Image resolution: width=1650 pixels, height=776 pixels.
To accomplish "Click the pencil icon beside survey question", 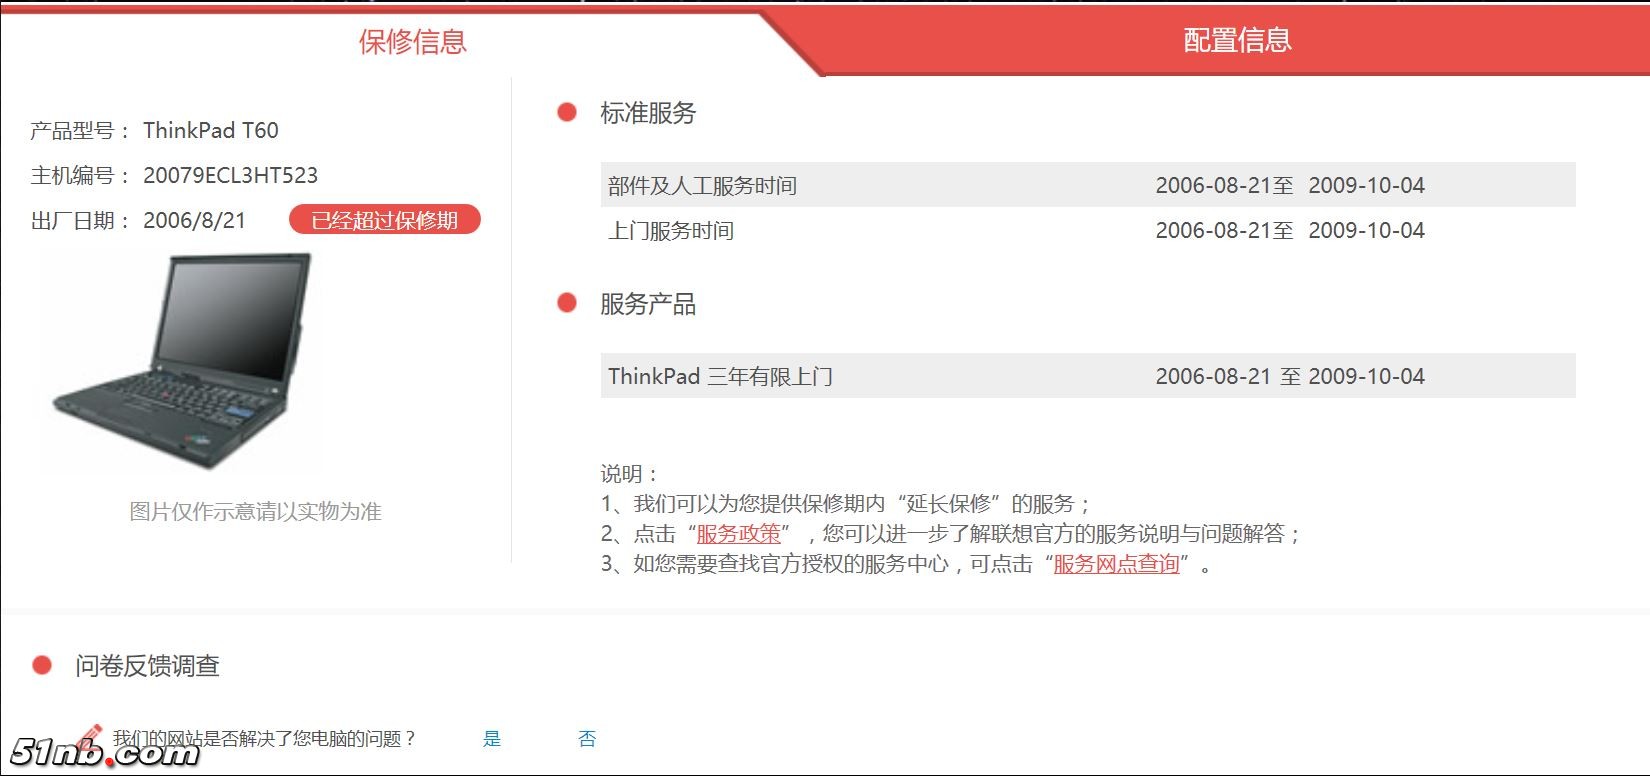I will coord(91,739).
